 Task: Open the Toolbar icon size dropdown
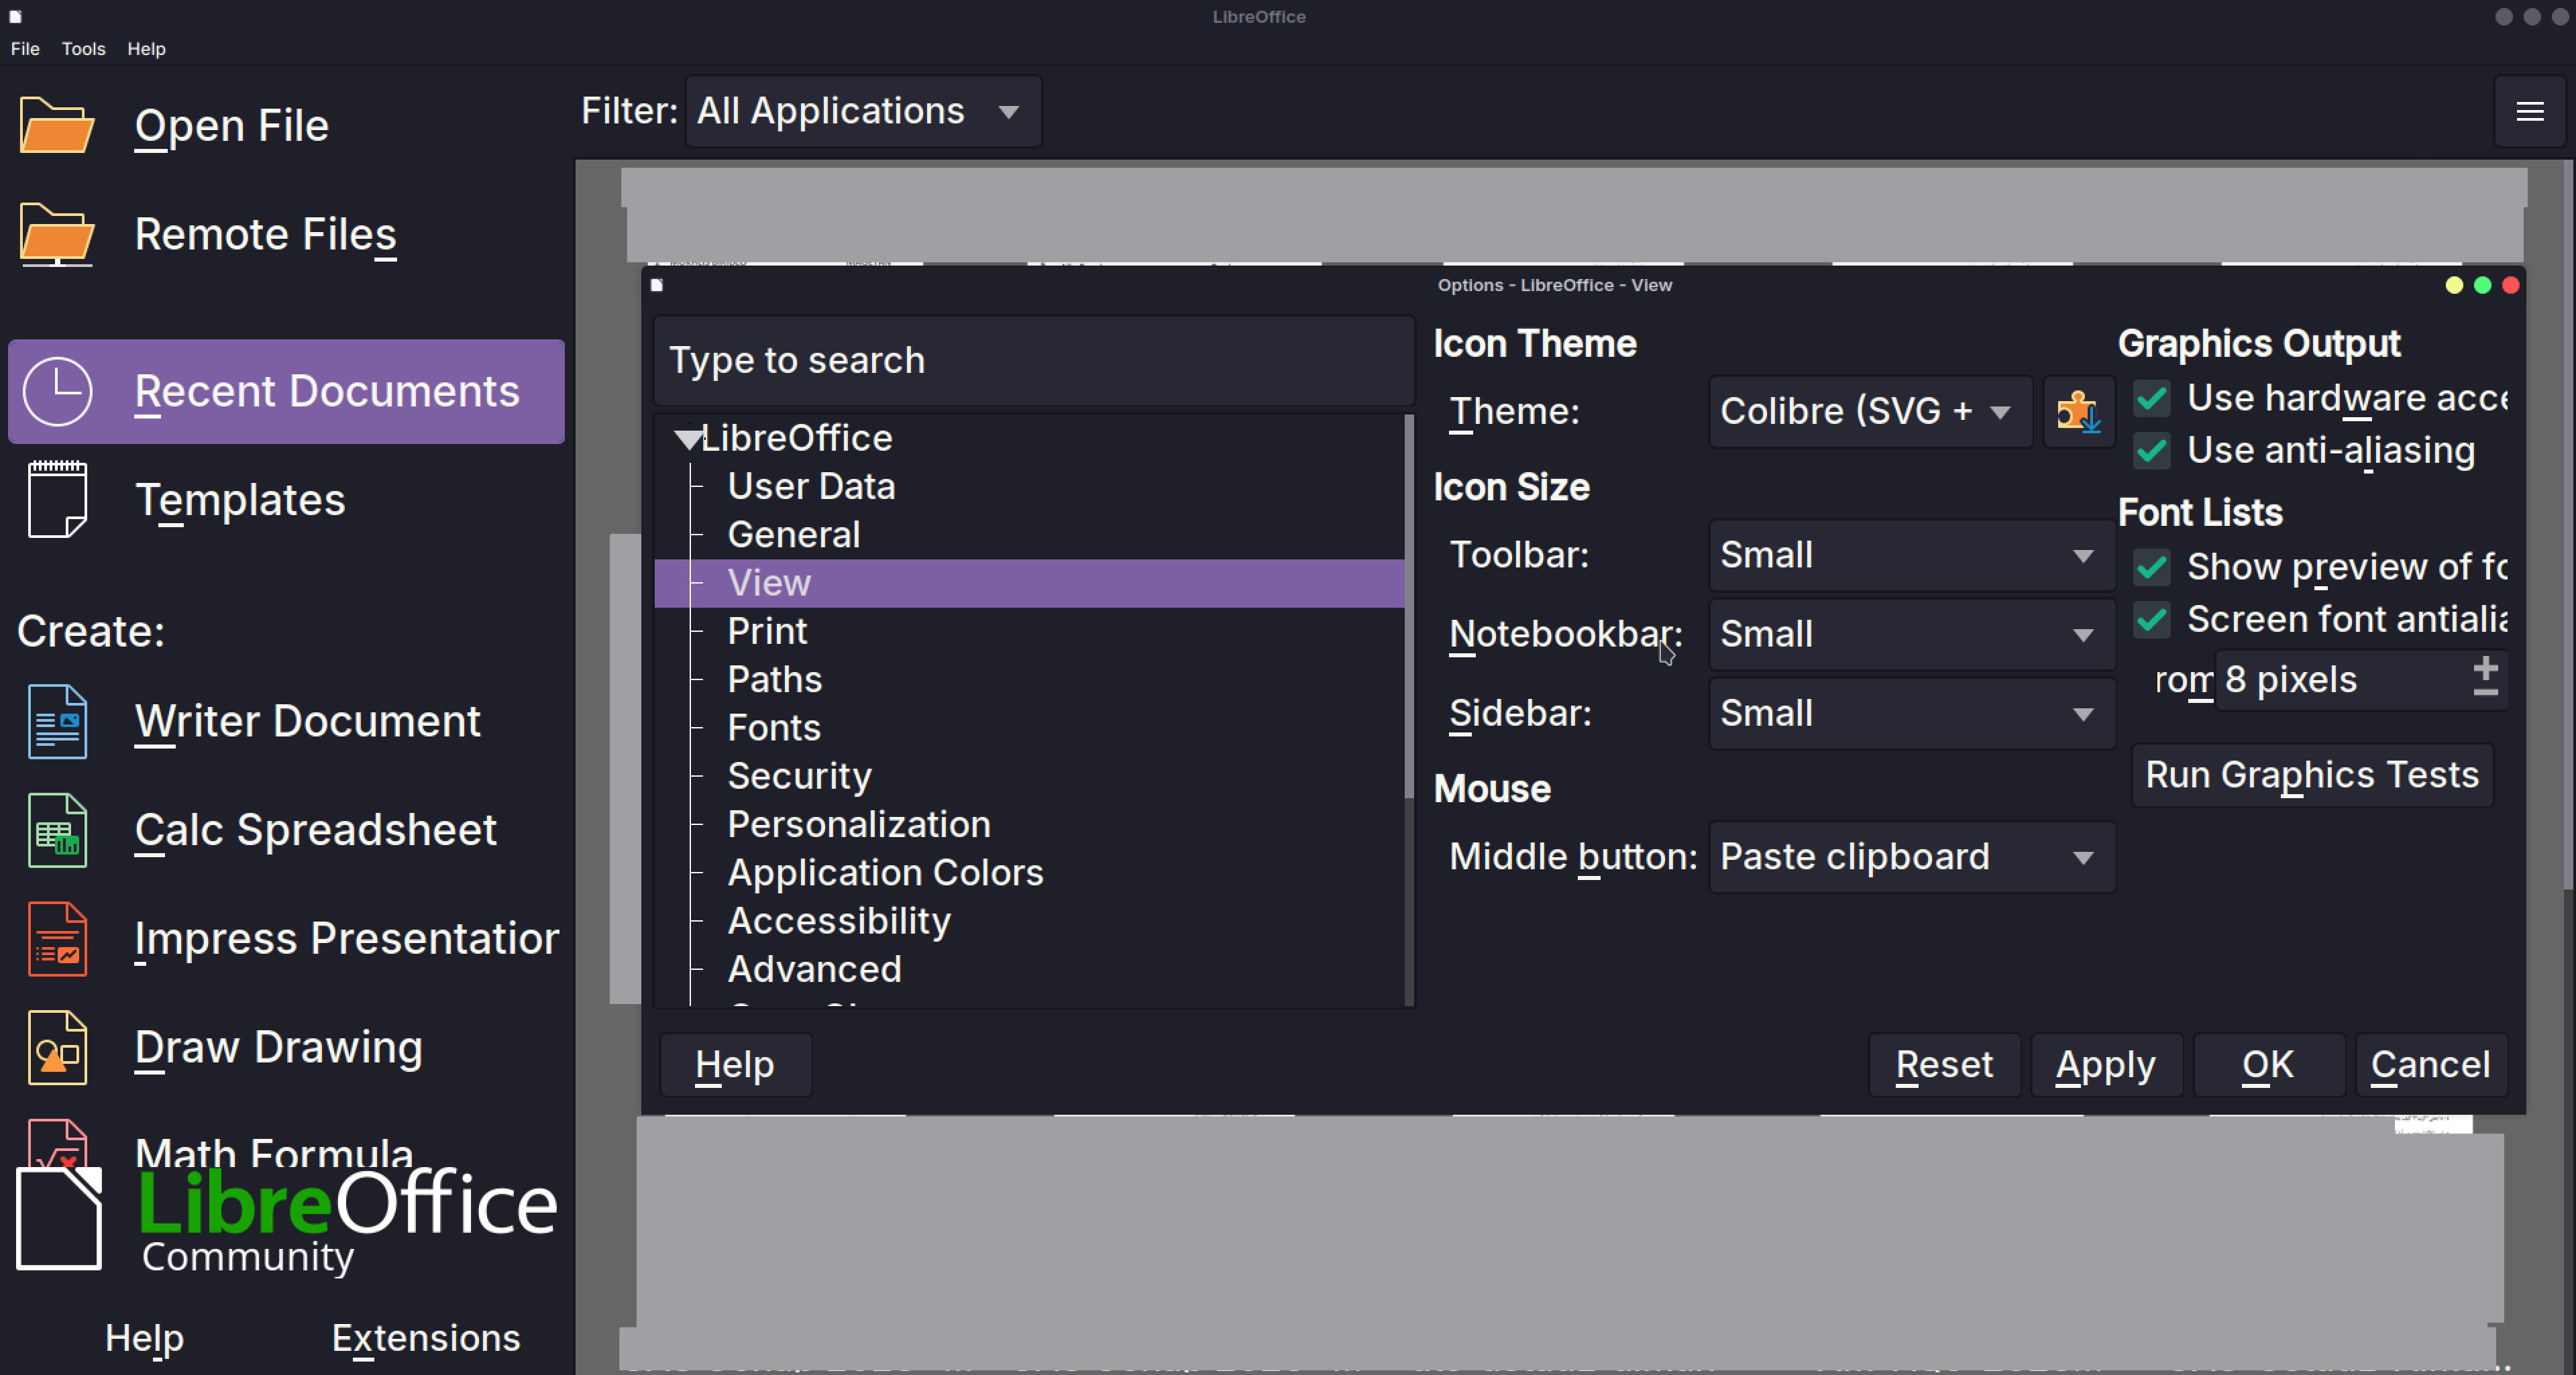(1910, 555)
